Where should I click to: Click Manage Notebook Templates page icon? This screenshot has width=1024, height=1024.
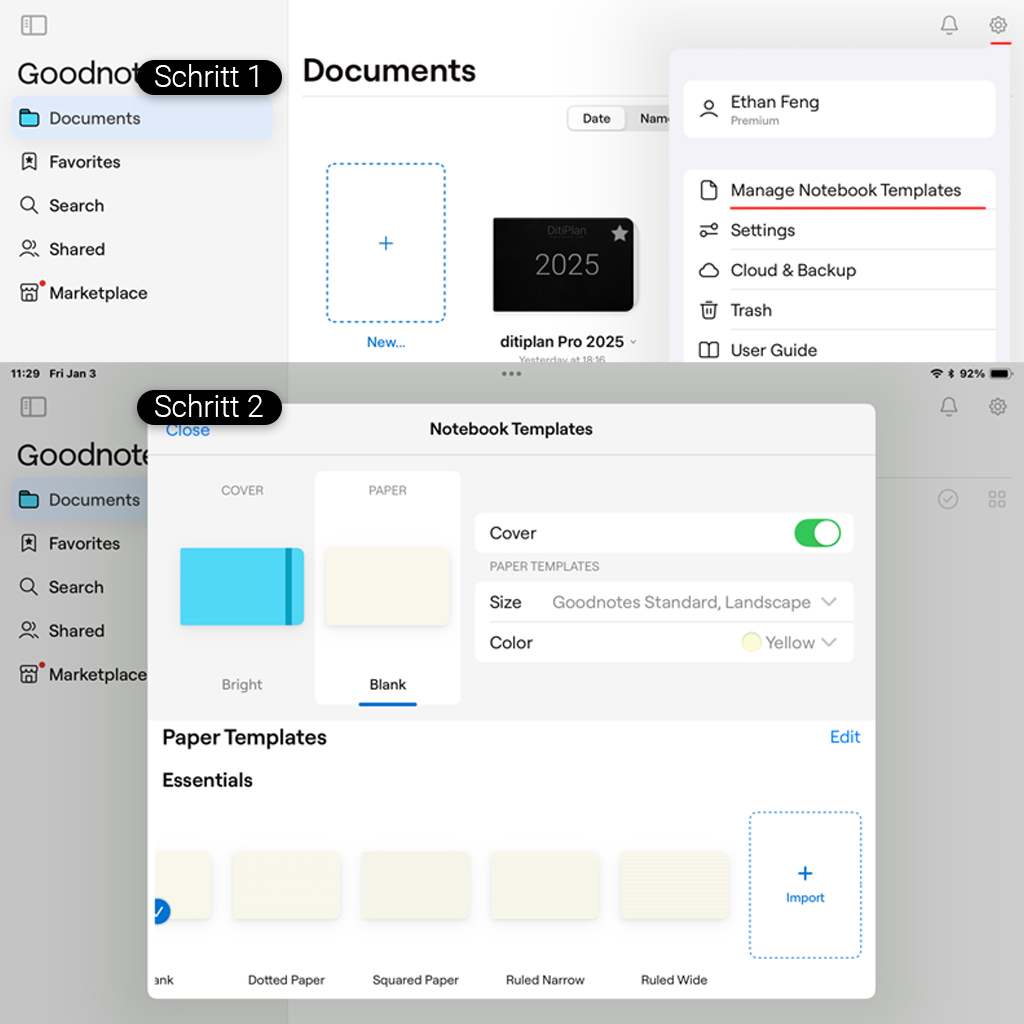[708, 190]
